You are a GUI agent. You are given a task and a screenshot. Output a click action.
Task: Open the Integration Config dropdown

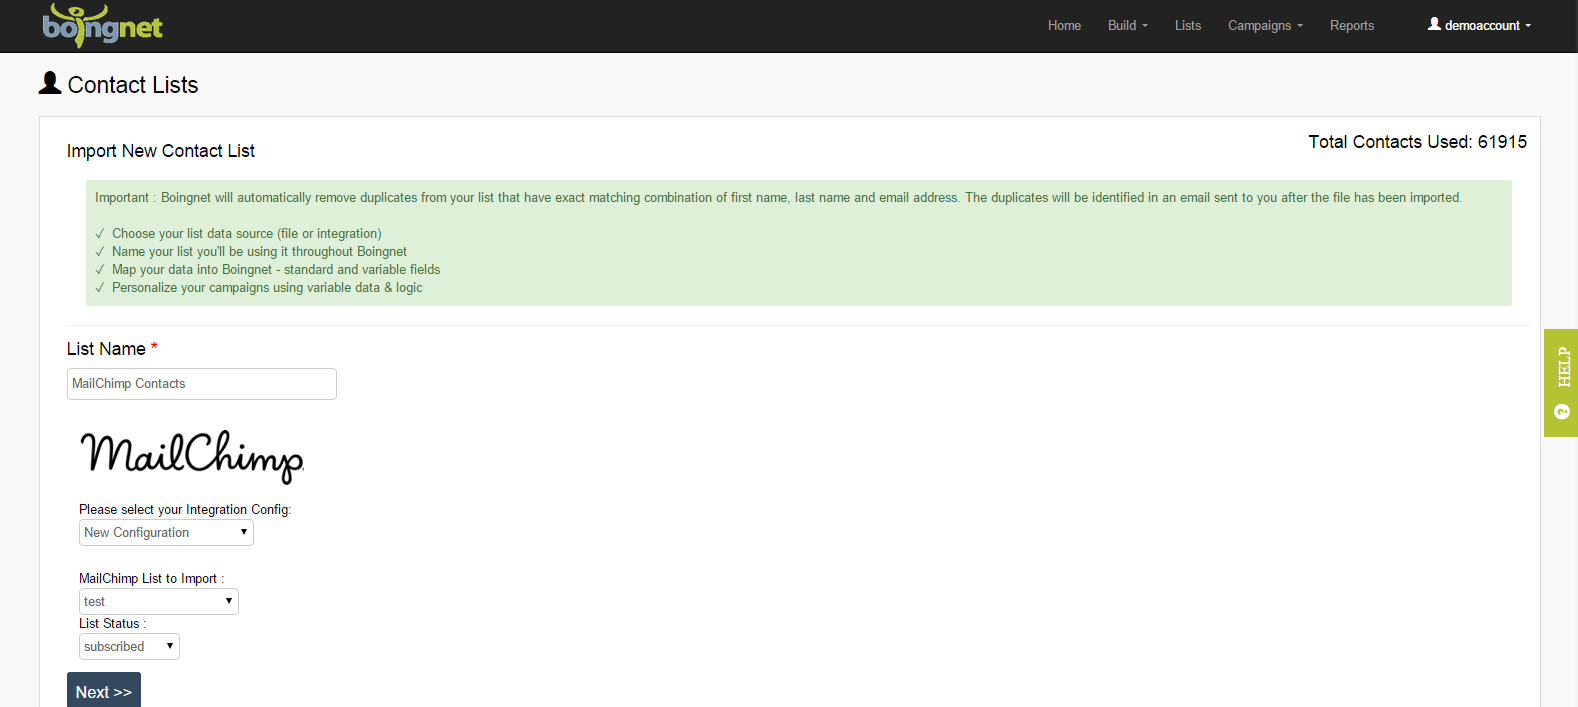pyautogui.click(x=166, y=533)
